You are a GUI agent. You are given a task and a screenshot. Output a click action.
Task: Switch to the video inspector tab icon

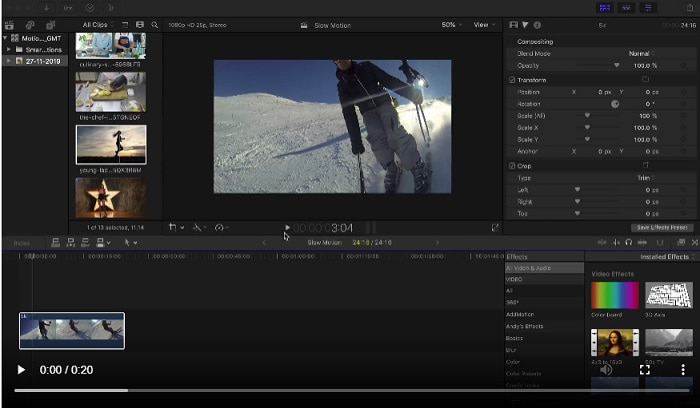pyautogui.click(x=513, y=25)
